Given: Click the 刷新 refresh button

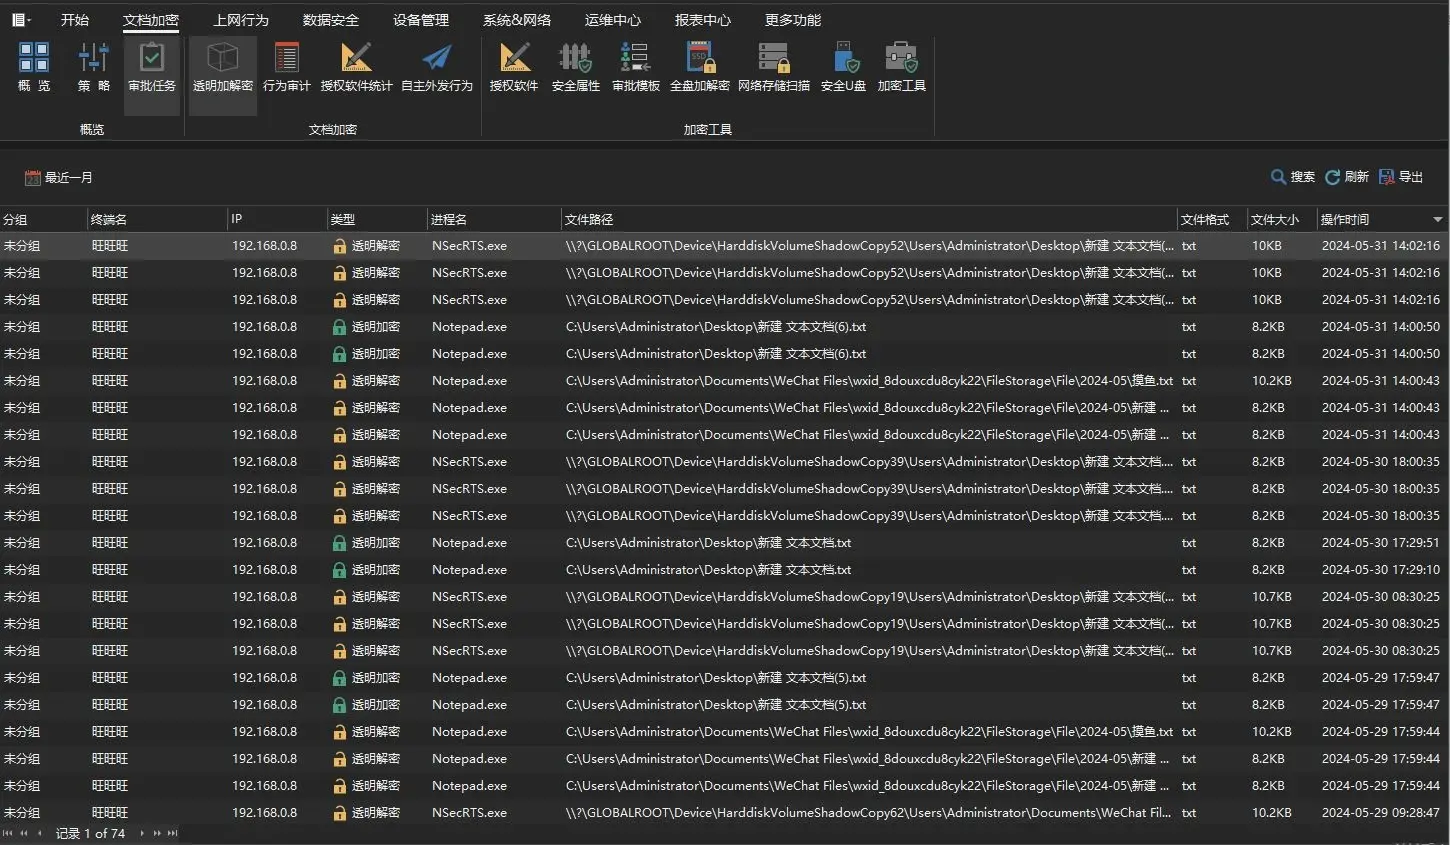Looking at the screenshot, I should coord(1347,177).
